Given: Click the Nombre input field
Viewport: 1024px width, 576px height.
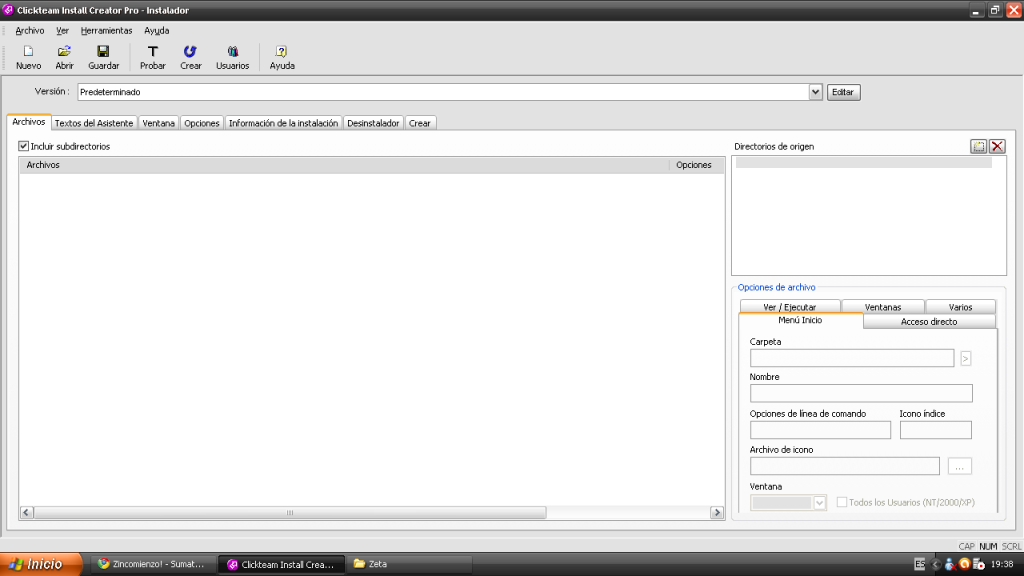Looking at the screenshot, I should (861, 393).
